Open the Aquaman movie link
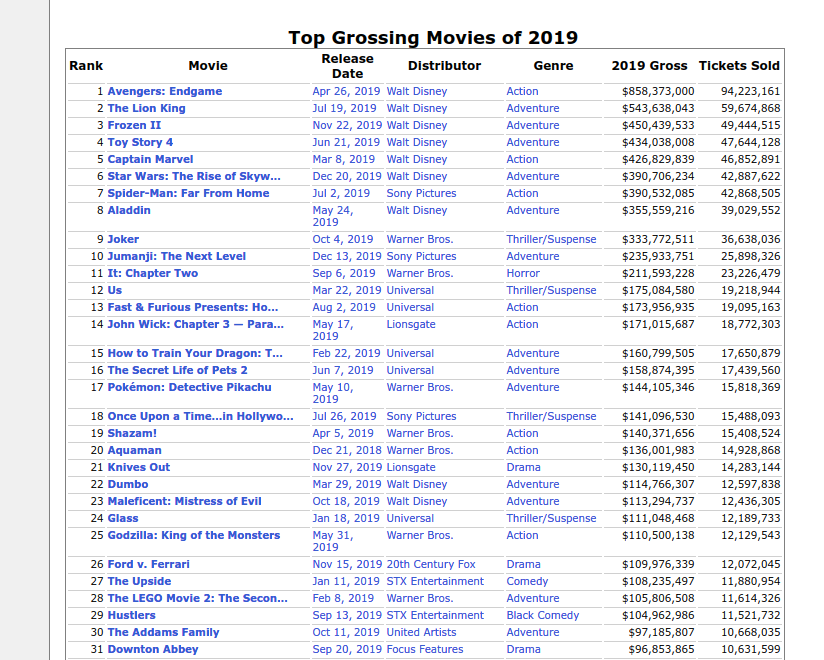The image size is (824, 660). [135, 450]
